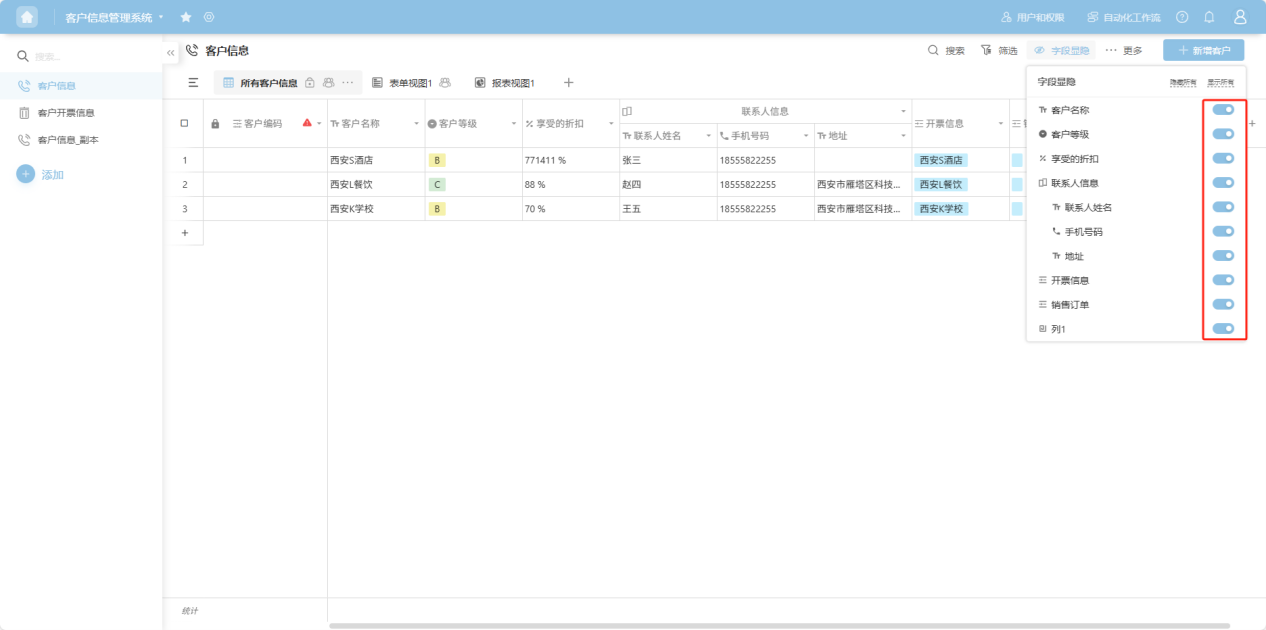The image size is (1266, 630).
Task: Click the 新增客户 button
Action: click(1203, 50)
